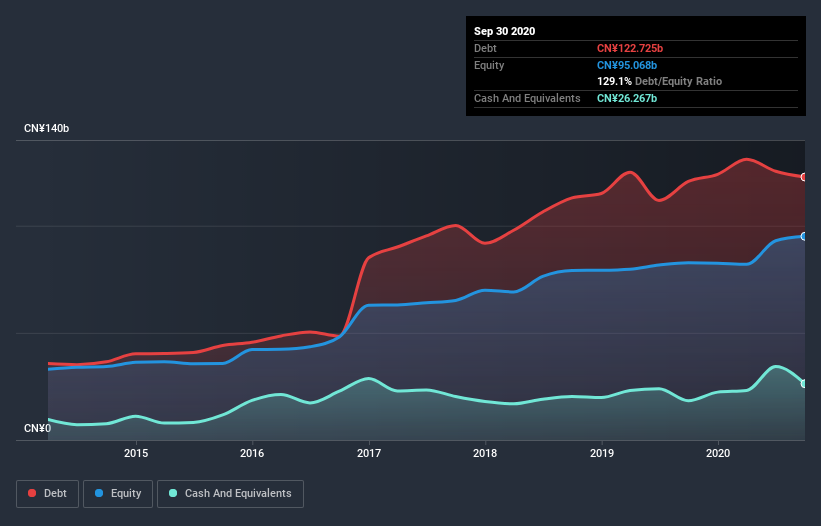The height and width of the screenshot is (526, 821).
Task: Click the Debt label in tooltip
Action: tap(485, 48)
